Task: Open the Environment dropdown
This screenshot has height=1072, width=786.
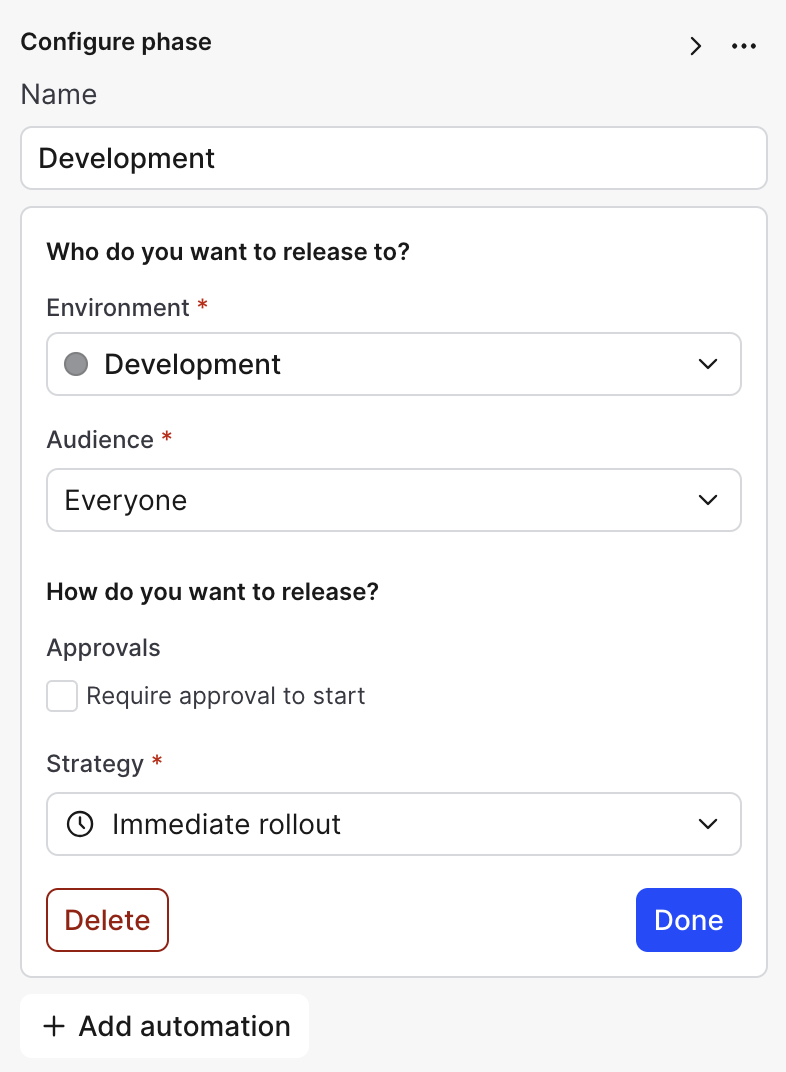Action: coord(393,364)
